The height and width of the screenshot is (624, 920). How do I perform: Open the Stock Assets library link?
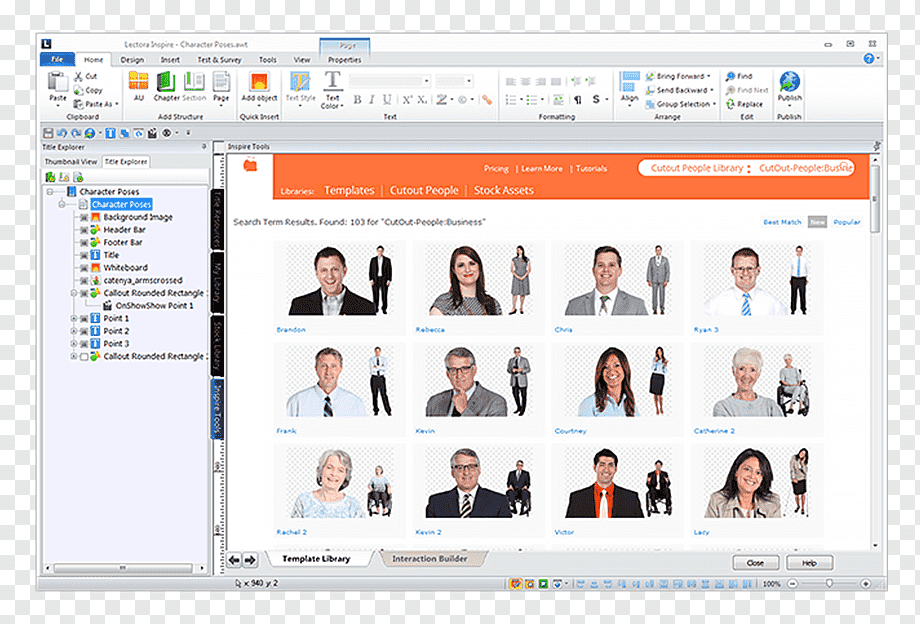pyautogui.click(x=503, y=190)
